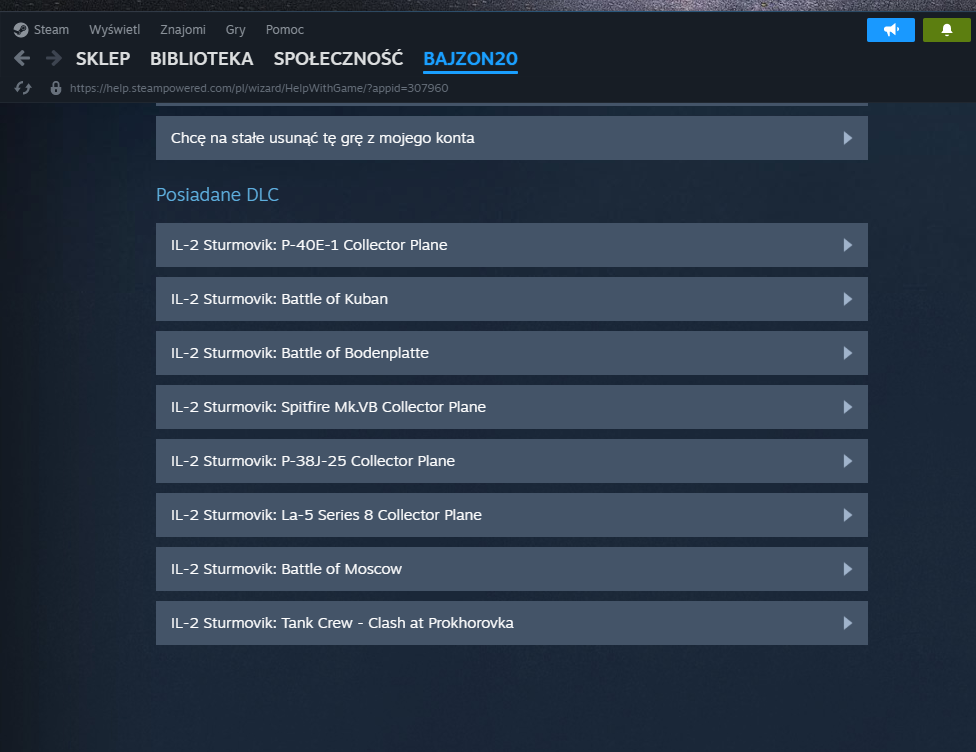976x752 pixels.
Task: Switch to the BIBLIOTEKA tab
Action: pyautogui.click(x=202, y=59)
